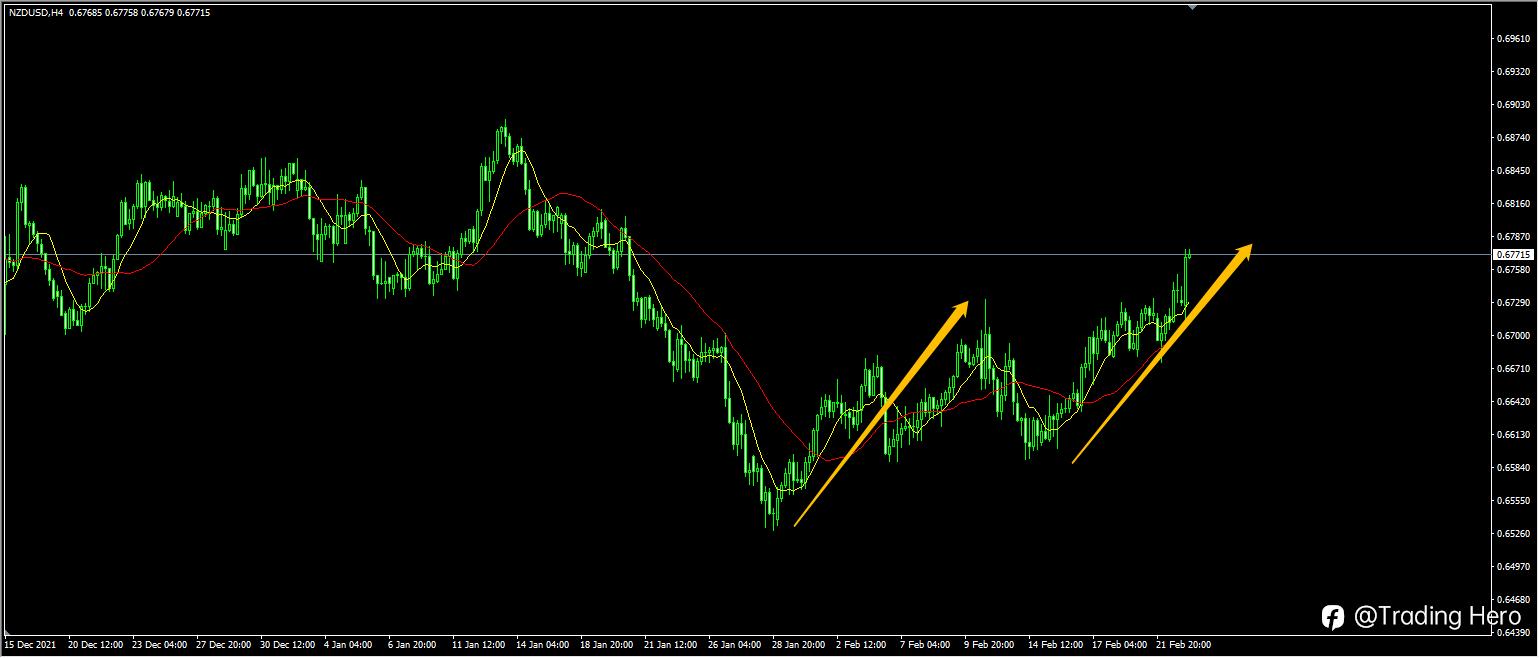Click the 7 Feb 04:00 time label
The width and height of the screenshot is (1539, 658).
(925, 645)
